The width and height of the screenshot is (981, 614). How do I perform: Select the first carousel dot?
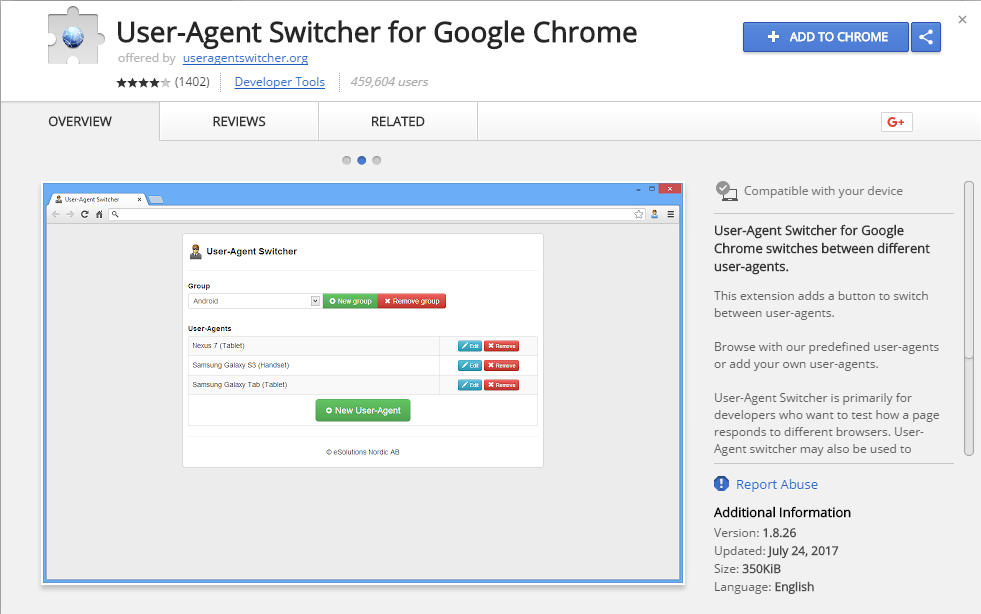pos(347,160)
